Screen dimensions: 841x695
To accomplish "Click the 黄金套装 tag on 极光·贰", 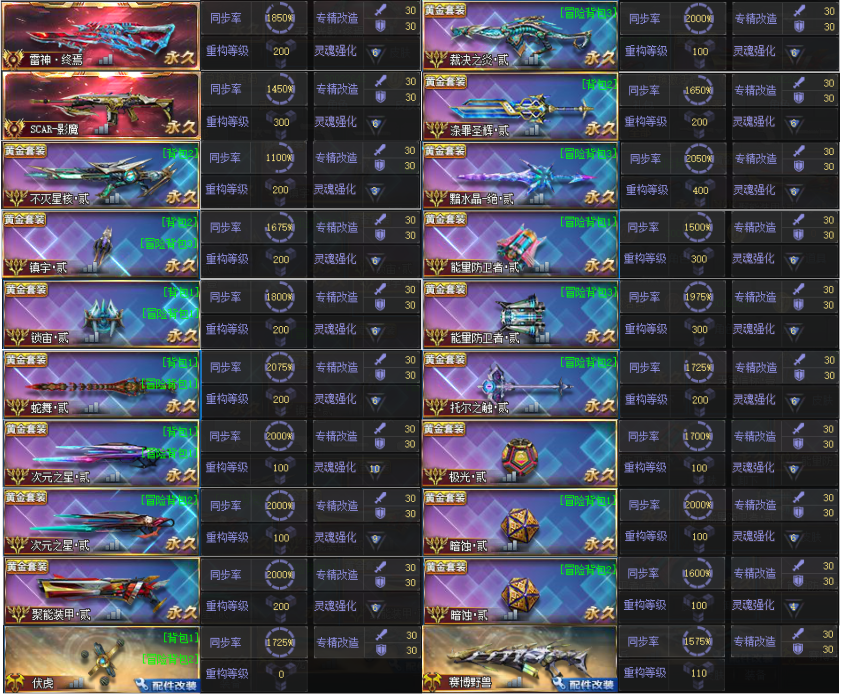I will point(445,428).
